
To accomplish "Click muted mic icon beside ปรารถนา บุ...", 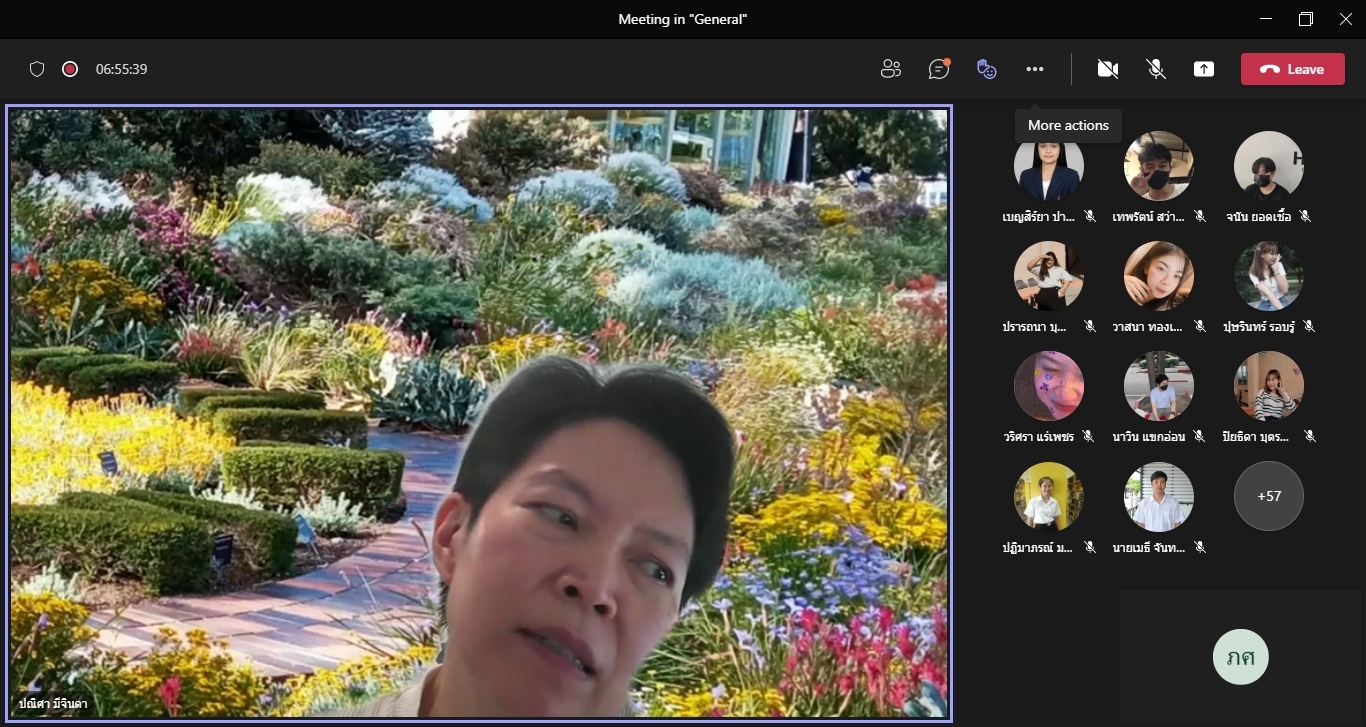I will point(1090,326).
